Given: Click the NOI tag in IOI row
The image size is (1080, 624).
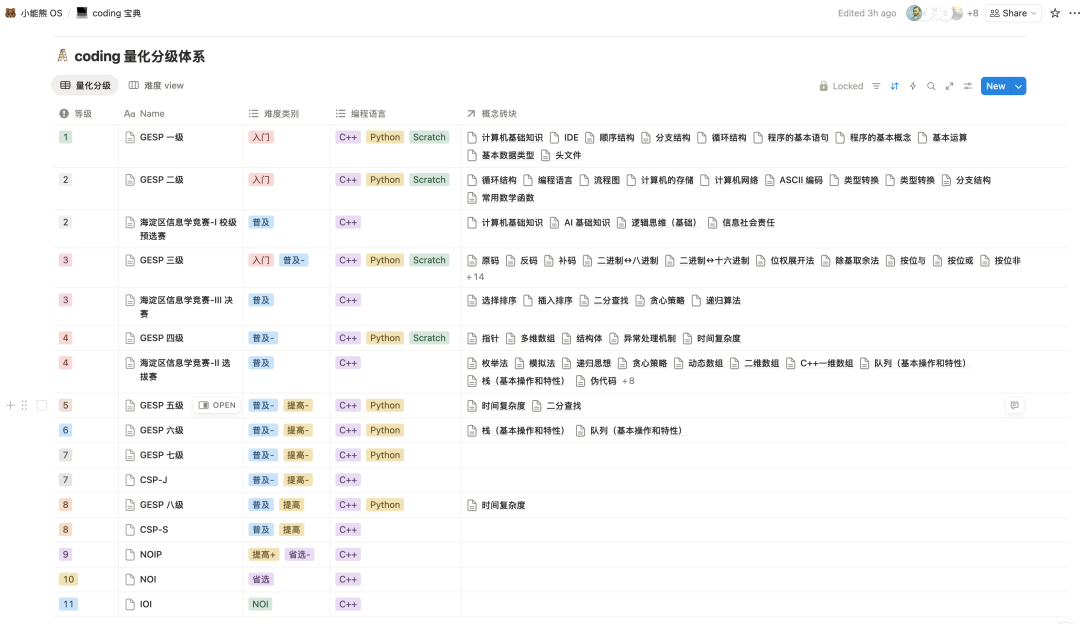Looking at the screenshot, I should pos(260,604).
